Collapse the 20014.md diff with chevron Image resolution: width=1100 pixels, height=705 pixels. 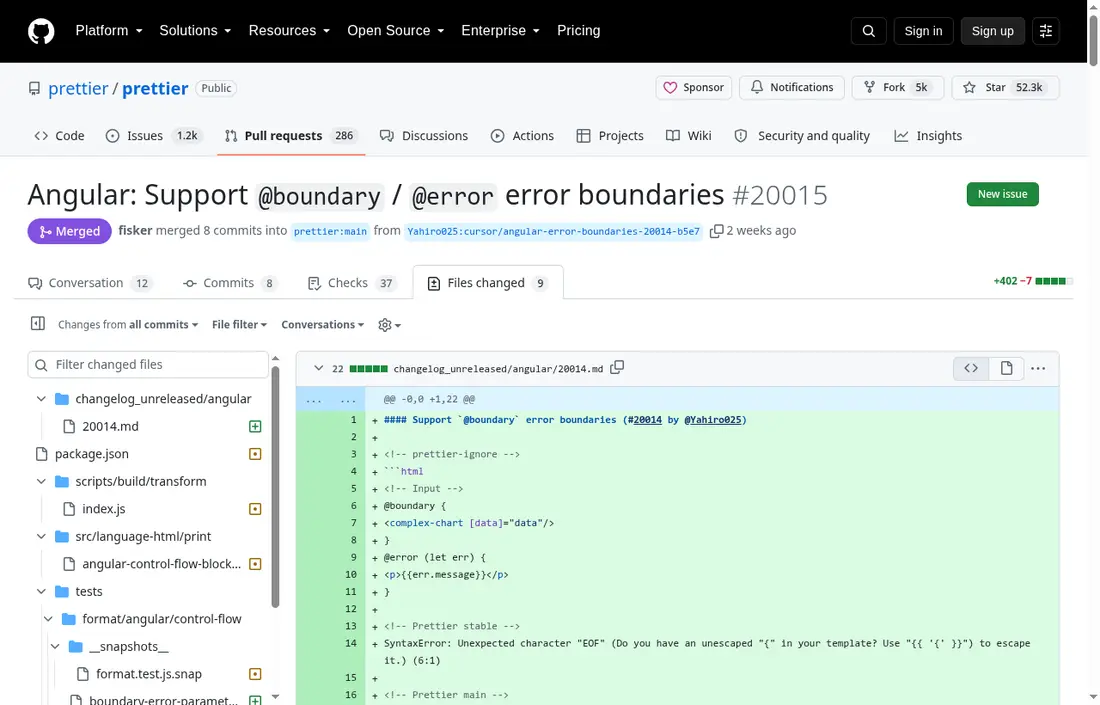pos(318,368)
